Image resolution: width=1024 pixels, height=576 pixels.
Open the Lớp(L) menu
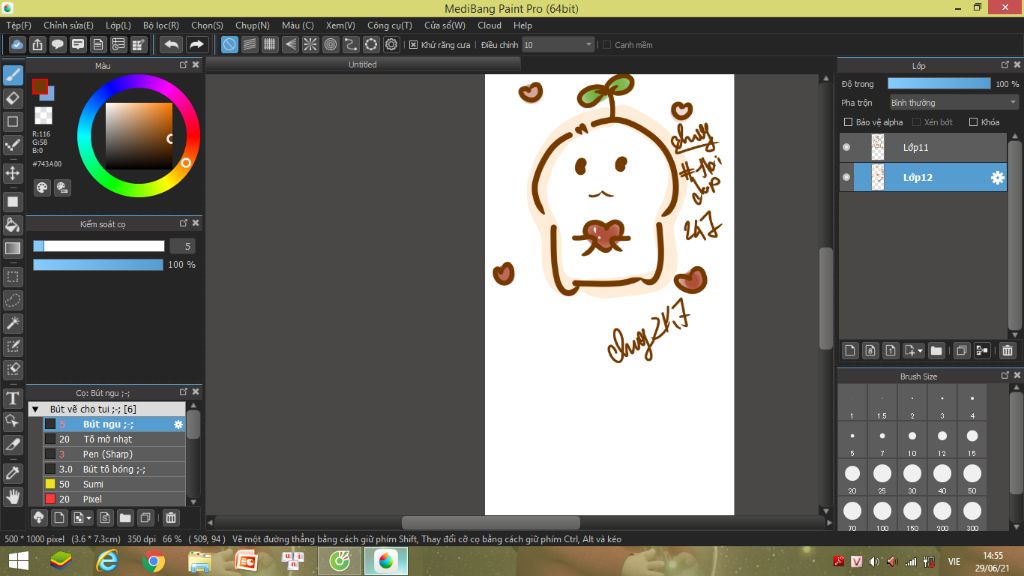[118, 25]
